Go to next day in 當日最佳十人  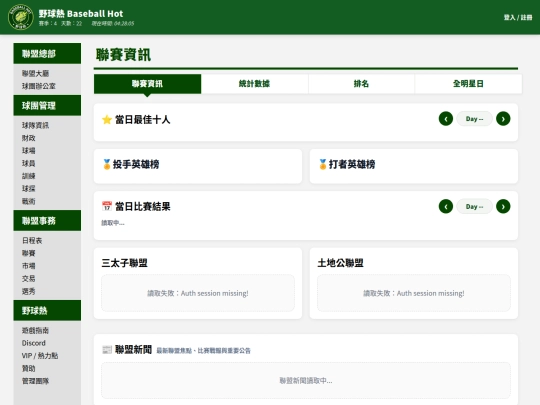click(503, 119)
